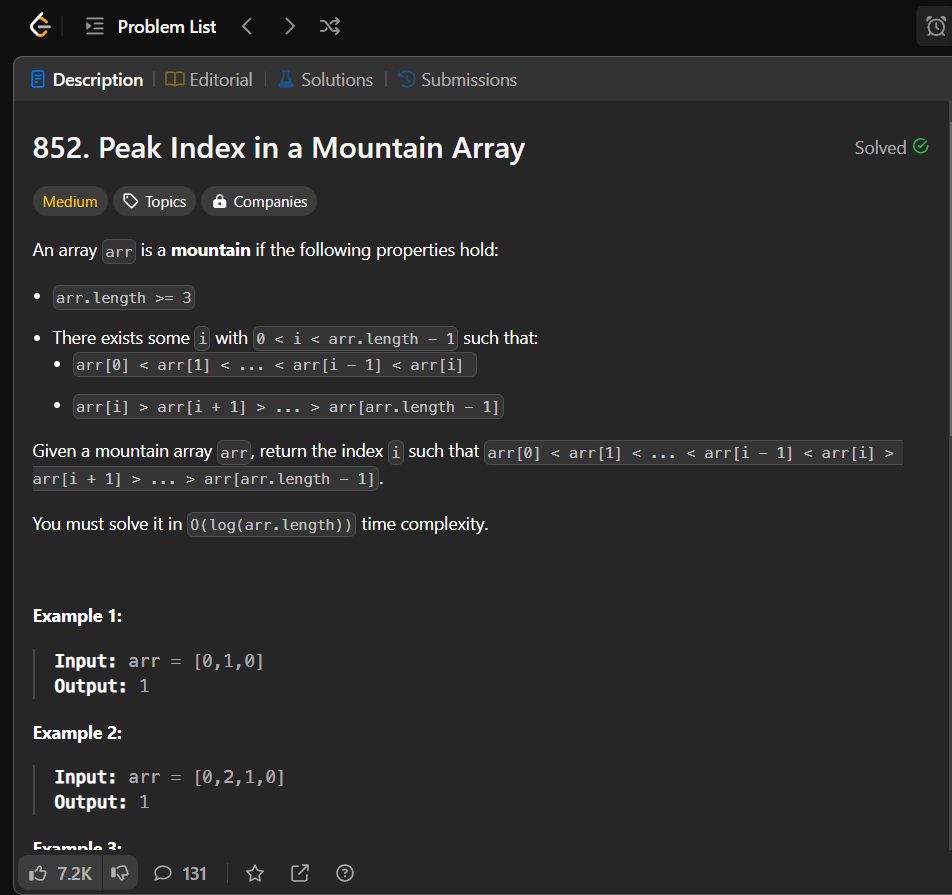Click the LeetCode logo icon
Image resolution: width=952 pixels, height=895 pixels.
coord(40,26)
